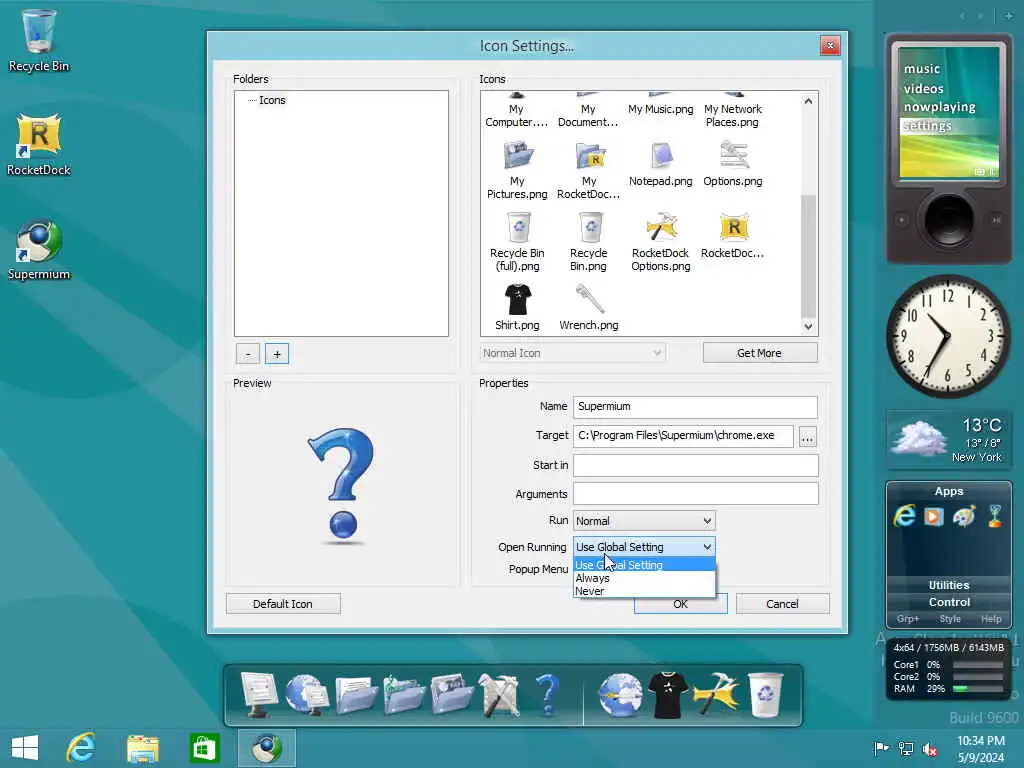Select My RocketDock folder icon in list

(589, 170)
